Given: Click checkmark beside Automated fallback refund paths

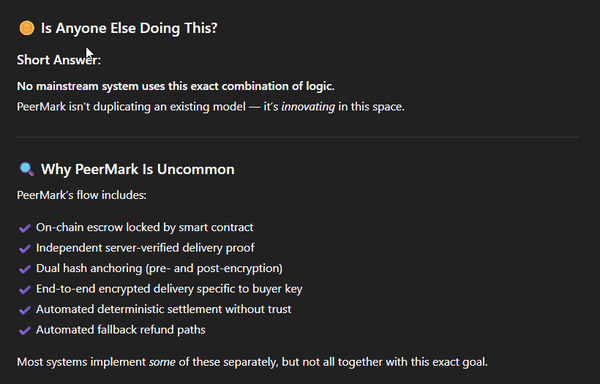Looking at the screenshot, I should (x=25, y=330).
